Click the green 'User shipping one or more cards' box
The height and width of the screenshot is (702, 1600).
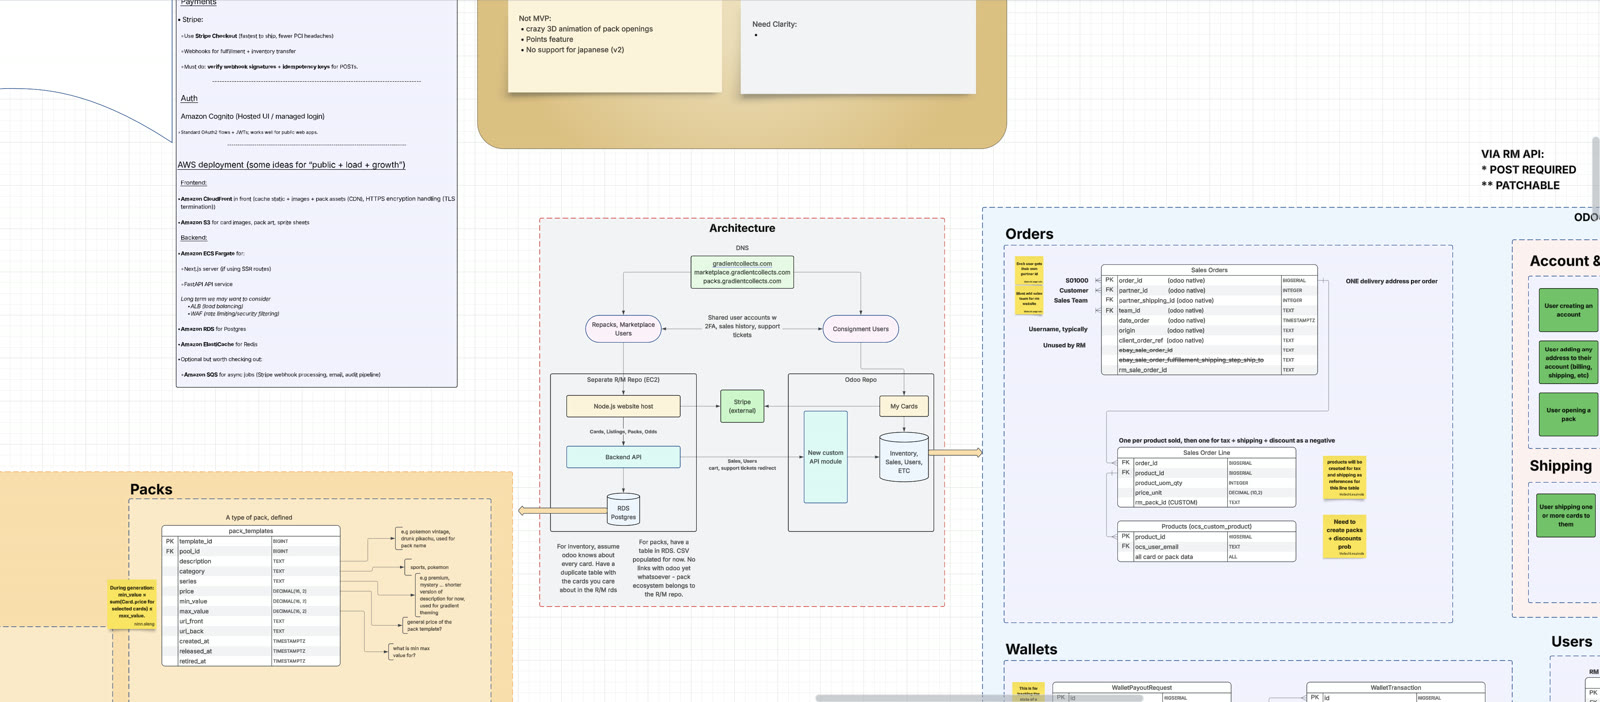coord(1566,515)
